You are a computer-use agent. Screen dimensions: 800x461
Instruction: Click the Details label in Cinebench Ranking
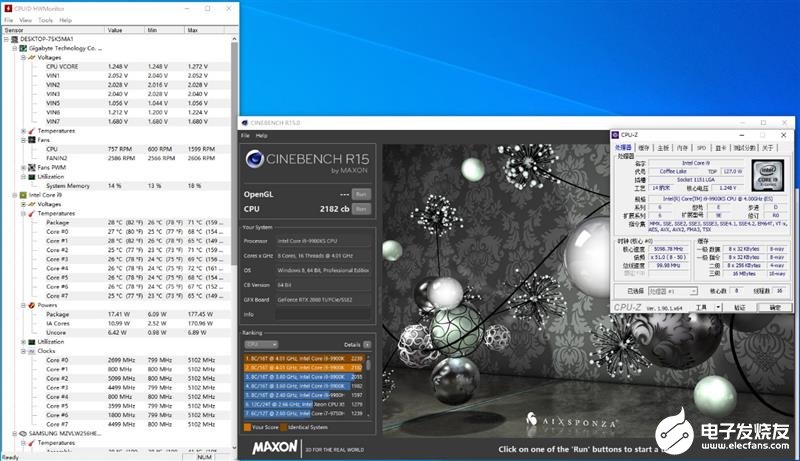tap(352, 345)
